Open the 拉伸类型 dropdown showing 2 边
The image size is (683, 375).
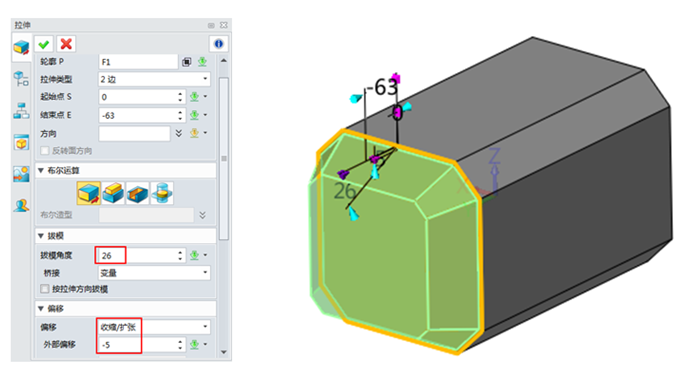coord(155,79)
